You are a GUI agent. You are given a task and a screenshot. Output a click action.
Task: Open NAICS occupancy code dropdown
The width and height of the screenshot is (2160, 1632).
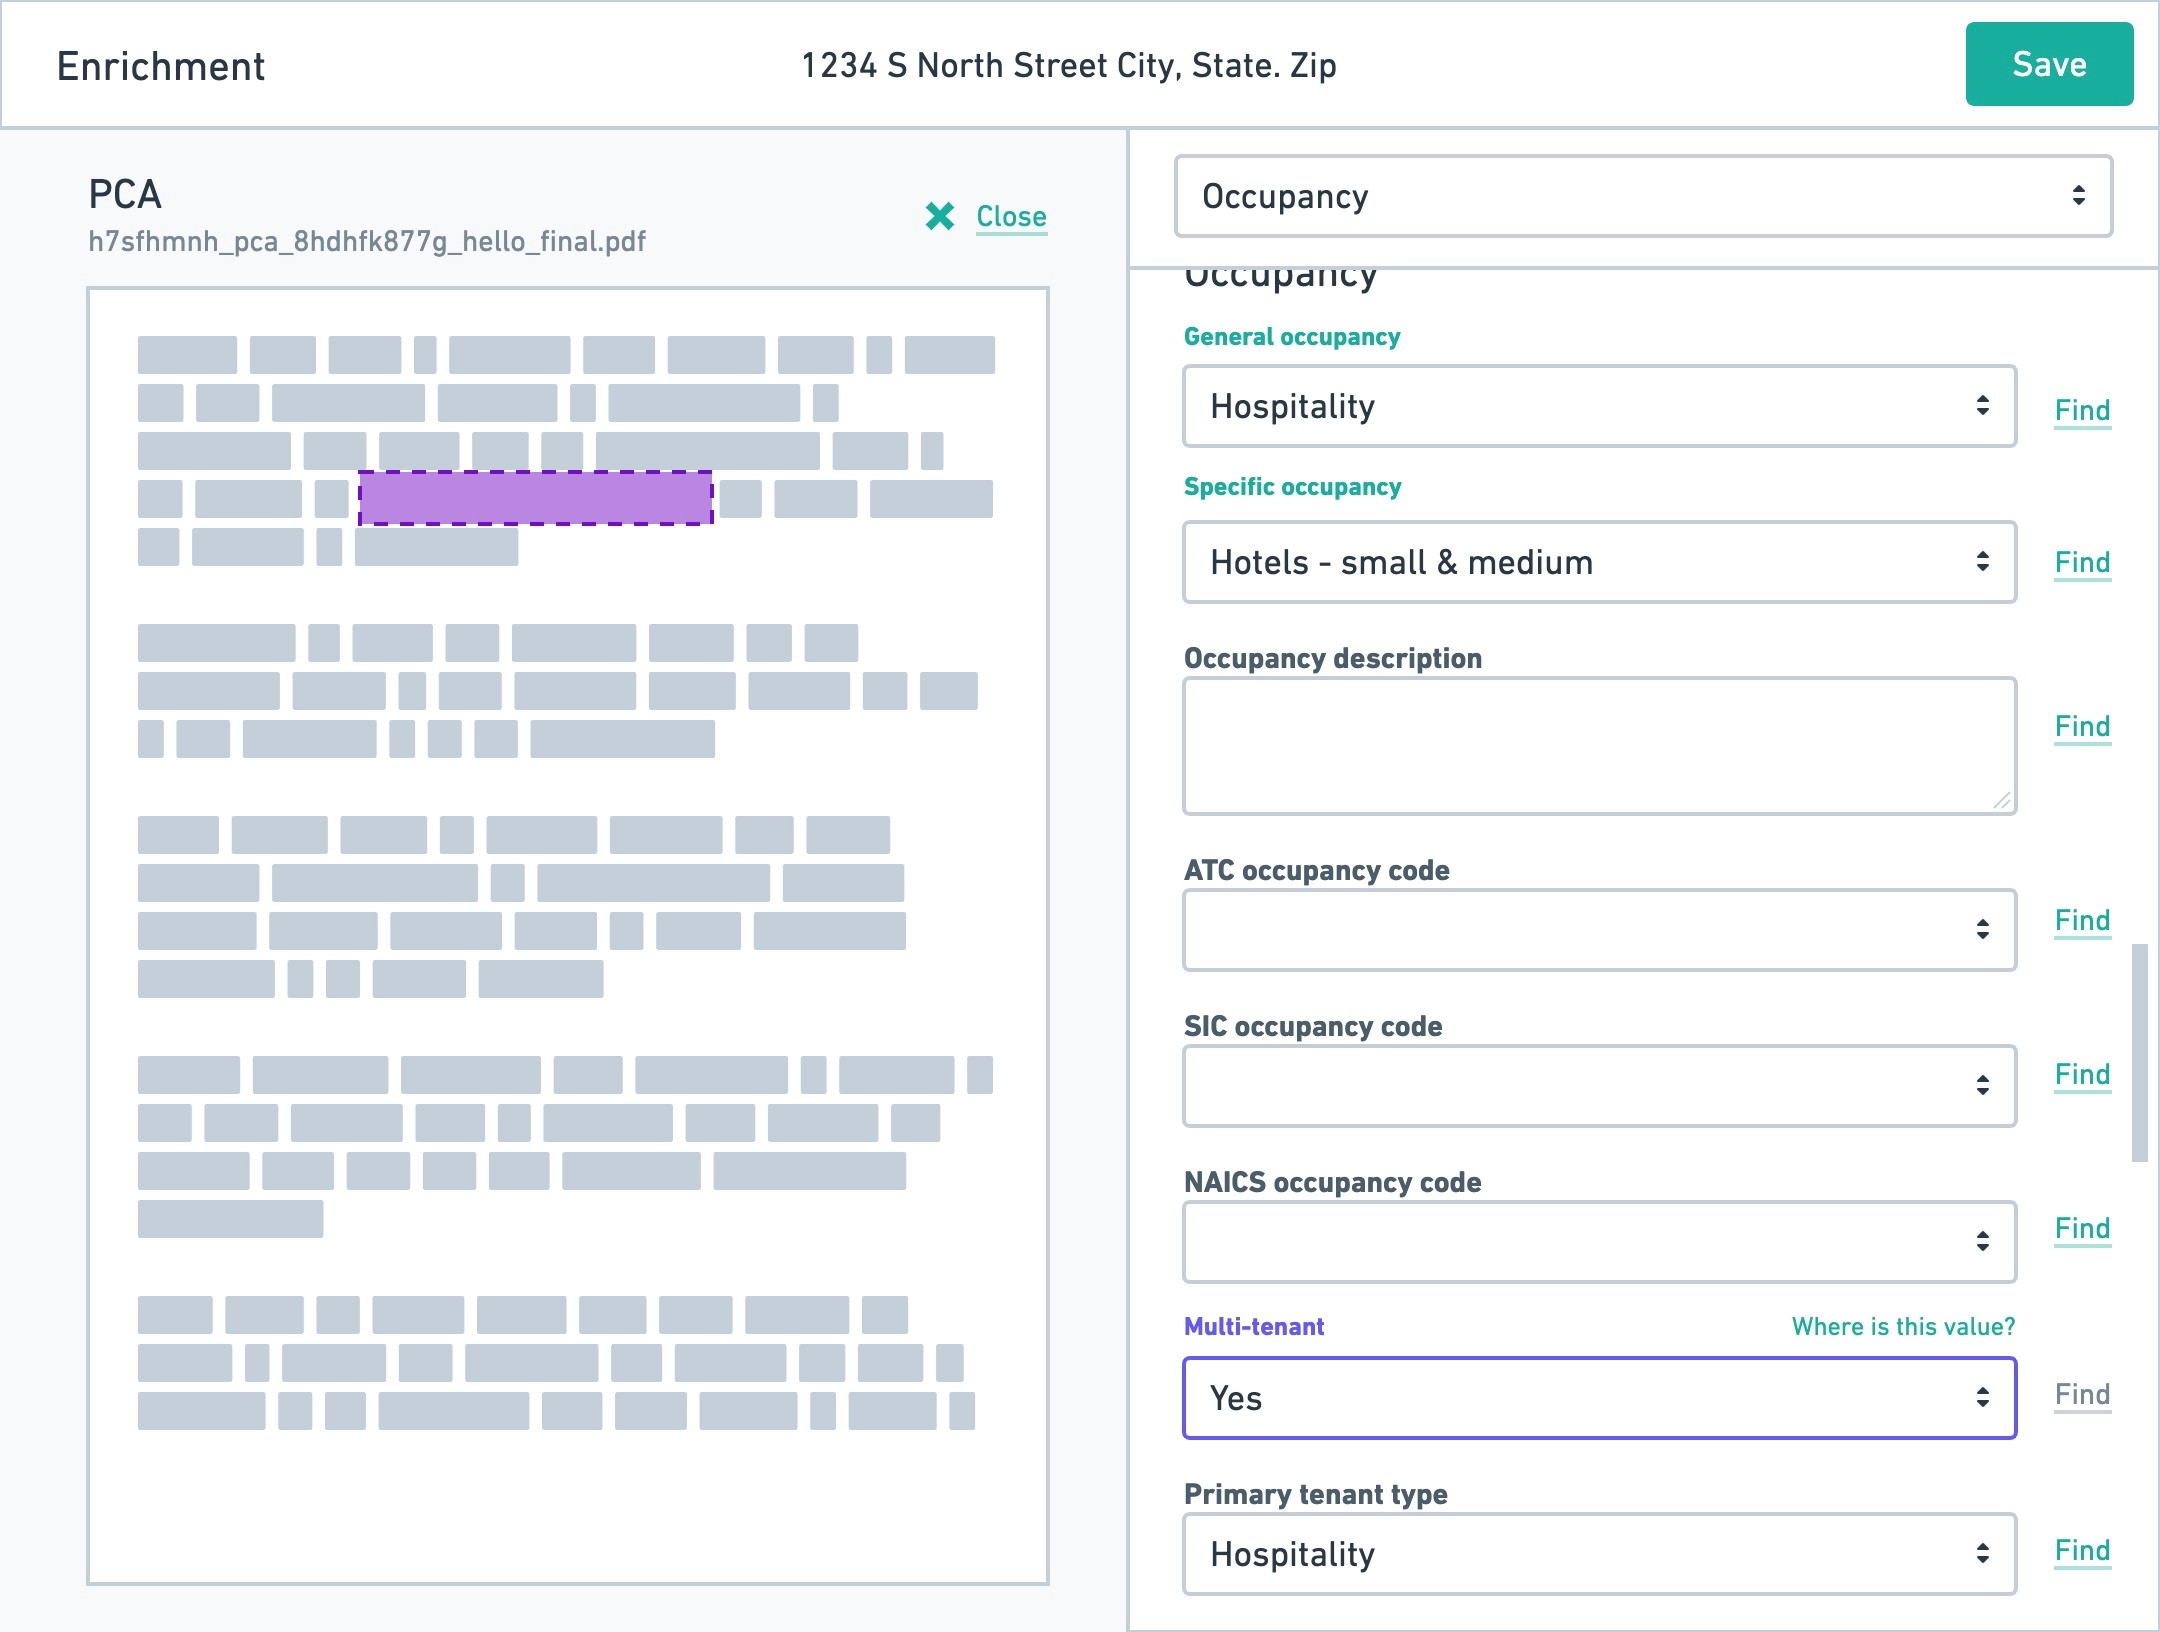pos(1598,1242)
